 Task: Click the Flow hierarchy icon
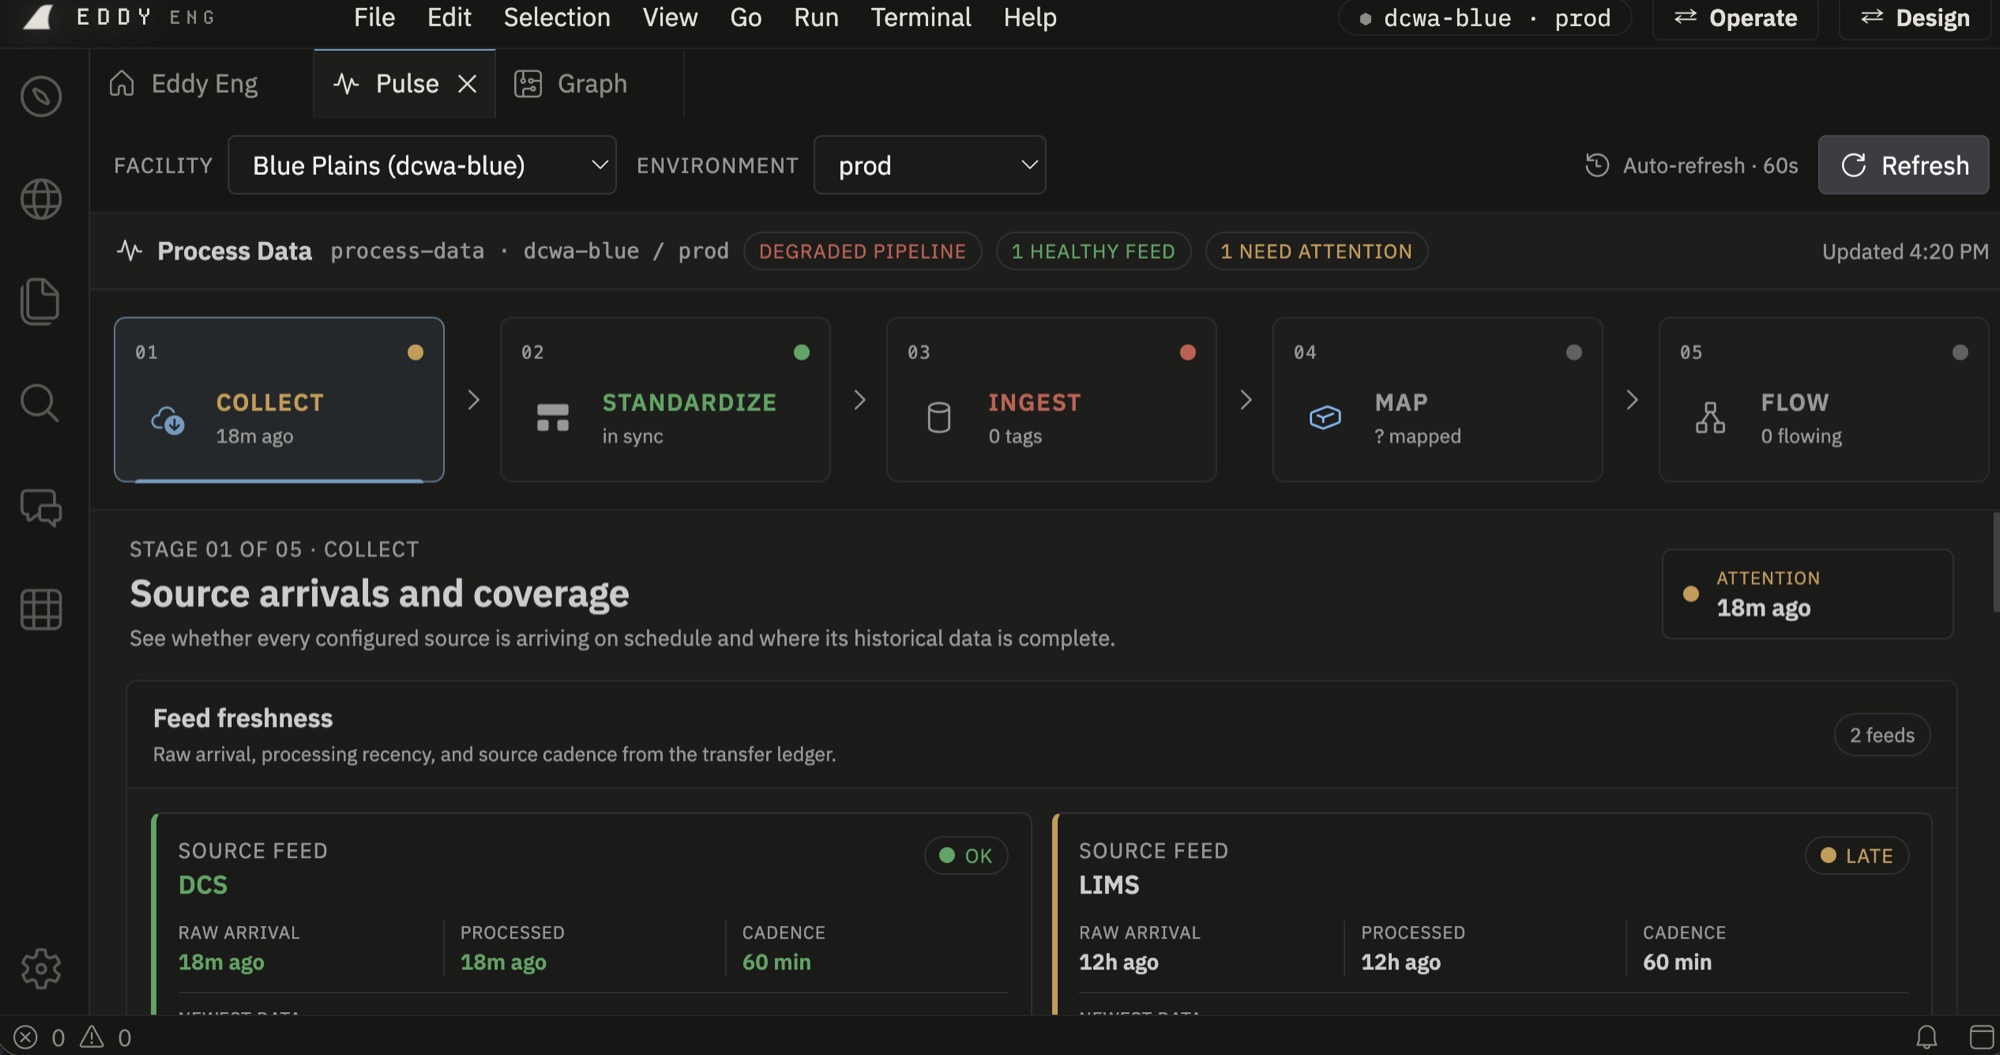click(1710, 417)
